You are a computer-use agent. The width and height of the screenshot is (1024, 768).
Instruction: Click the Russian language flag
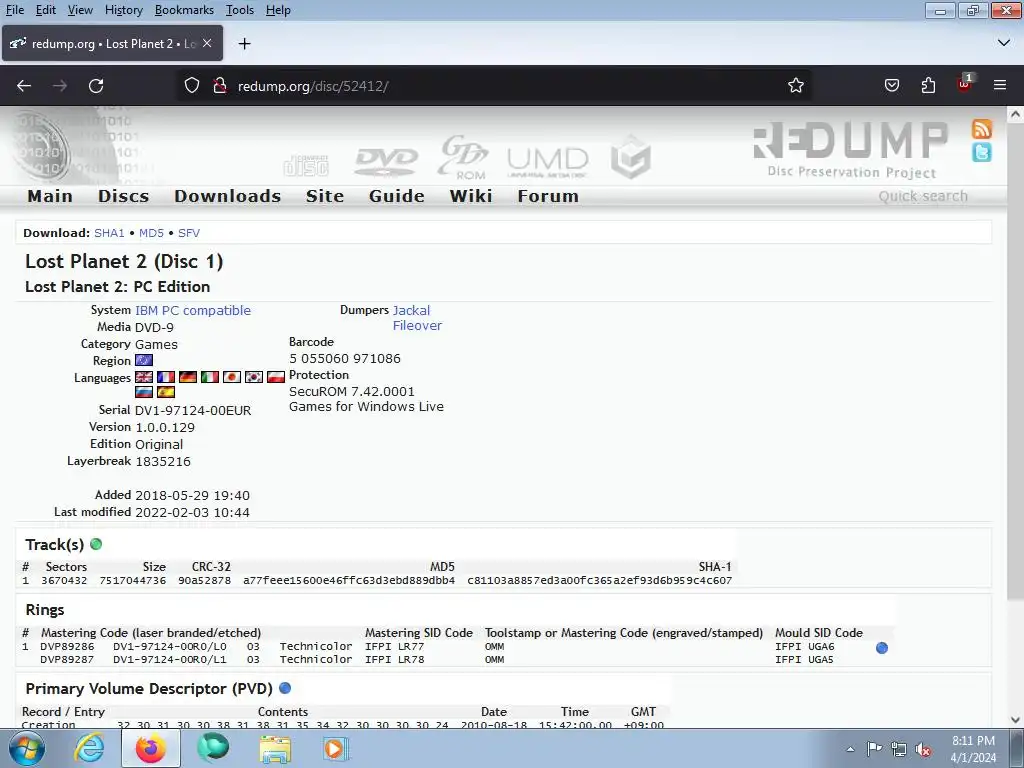[x=144, y=392]
